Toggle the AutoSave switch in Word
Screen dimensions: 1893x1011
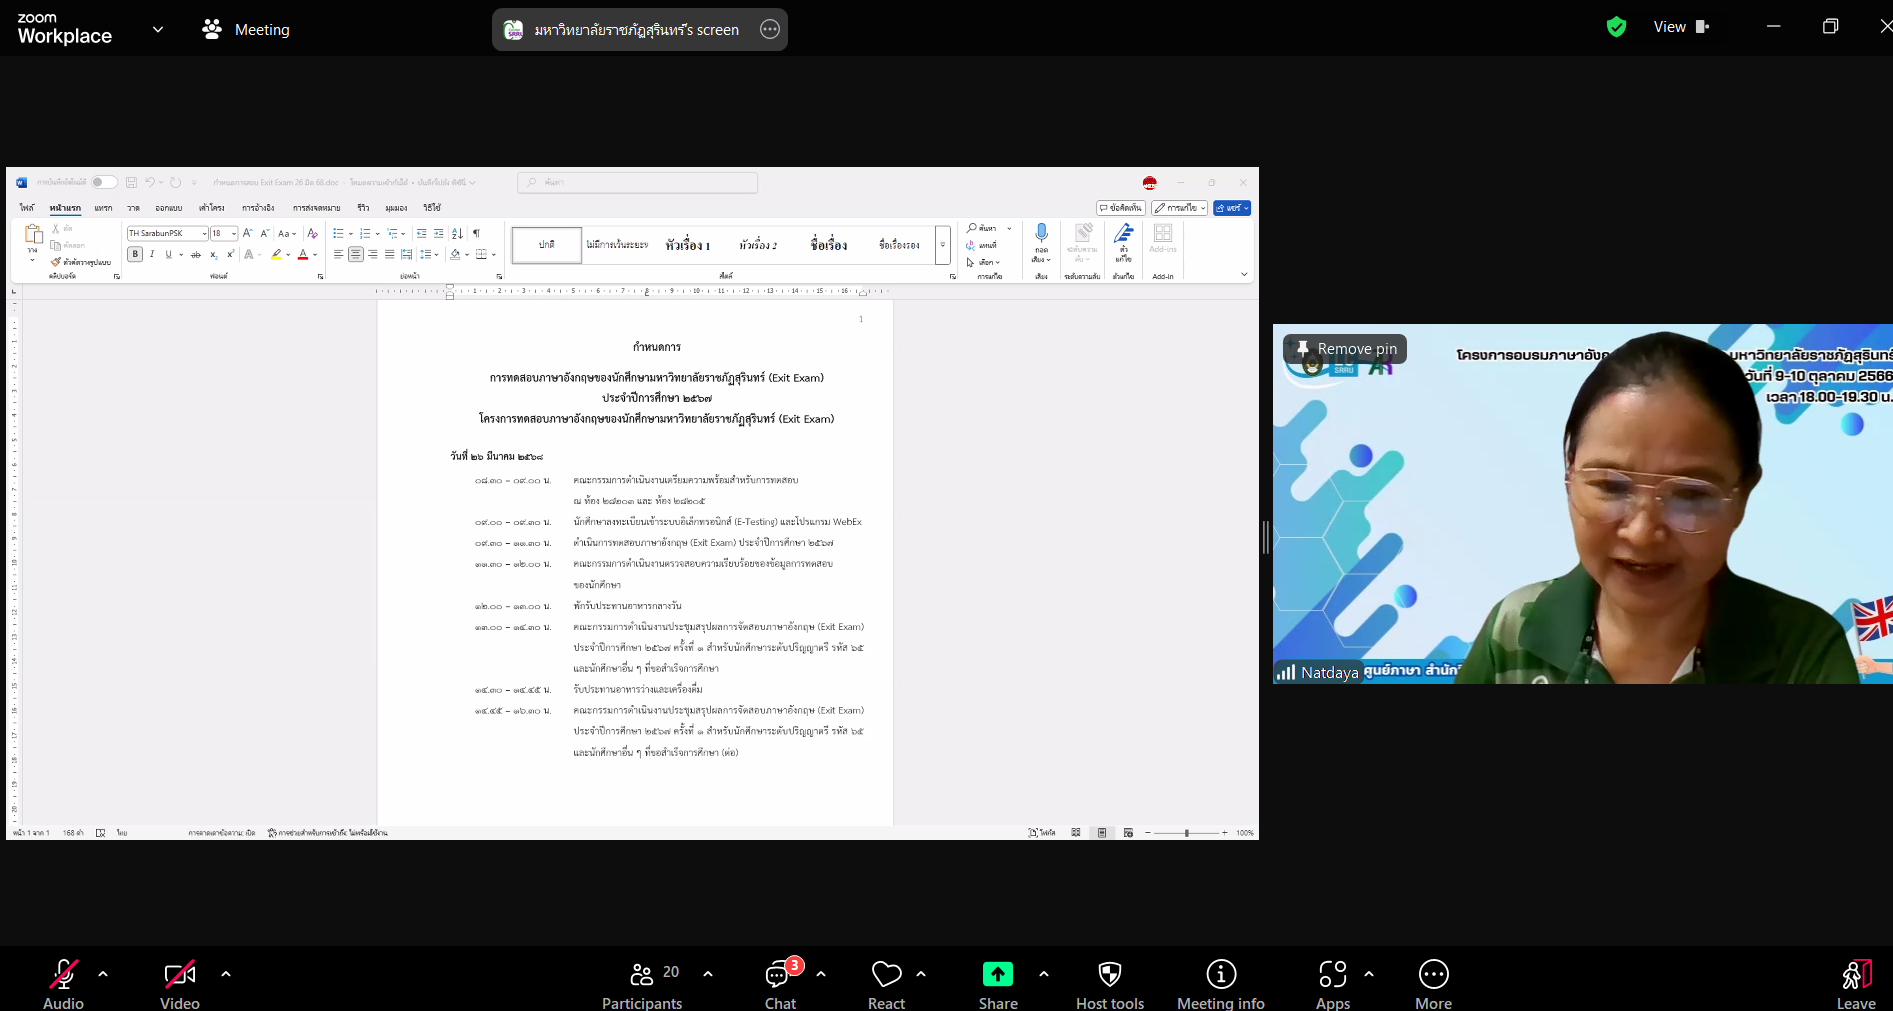(x=104, y=182)
